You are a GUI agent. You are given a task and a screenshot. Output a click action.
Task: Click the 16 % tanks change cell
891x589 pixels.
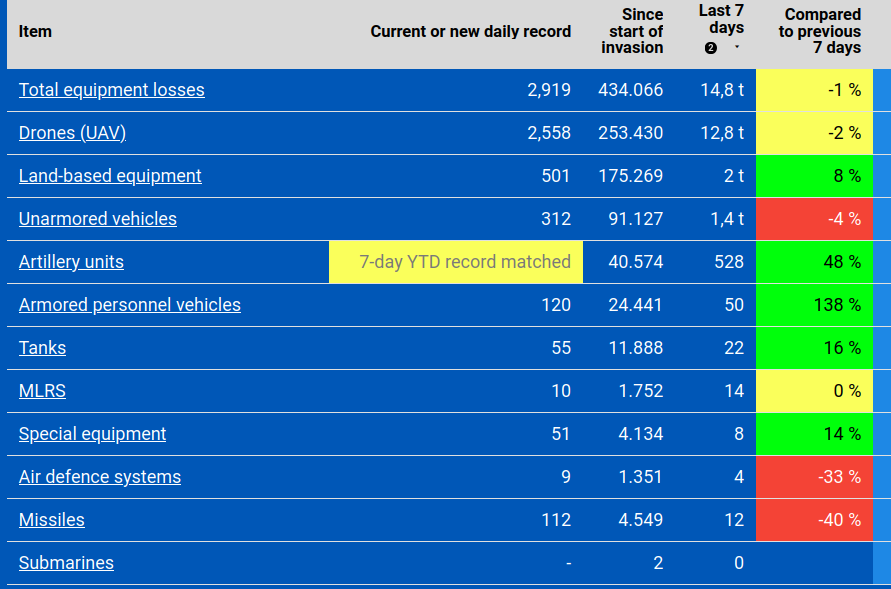[x=814, y=348]
